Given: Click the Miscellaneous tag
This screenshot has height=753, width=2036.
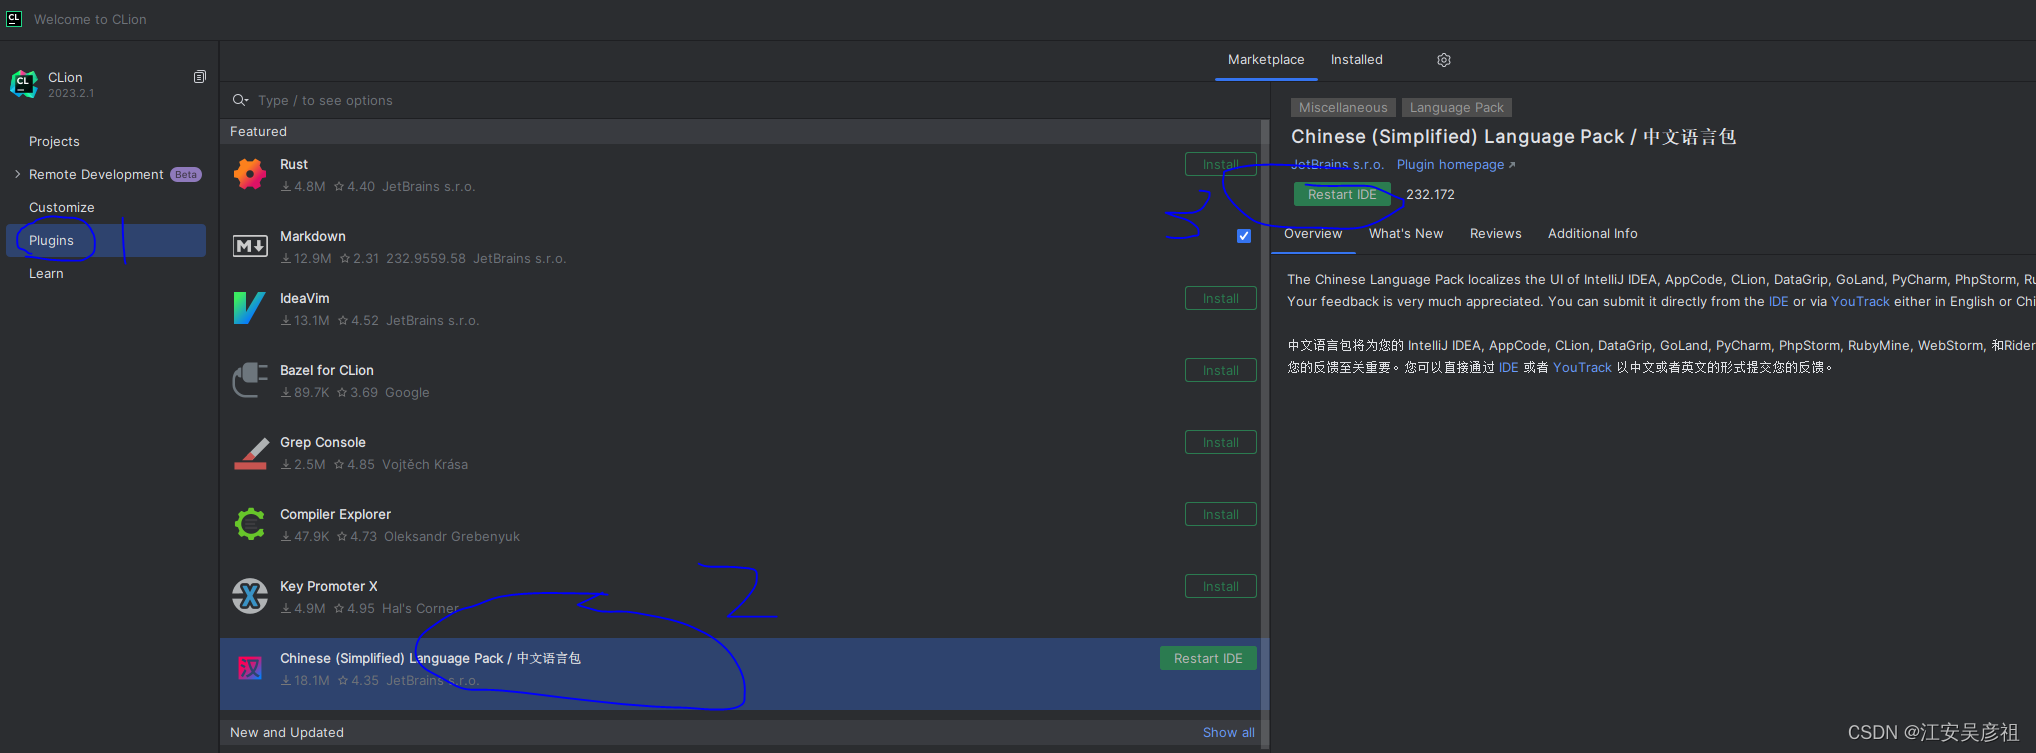Looking at the screenshot, I should pyautogui.click(x=1343, y=107).
